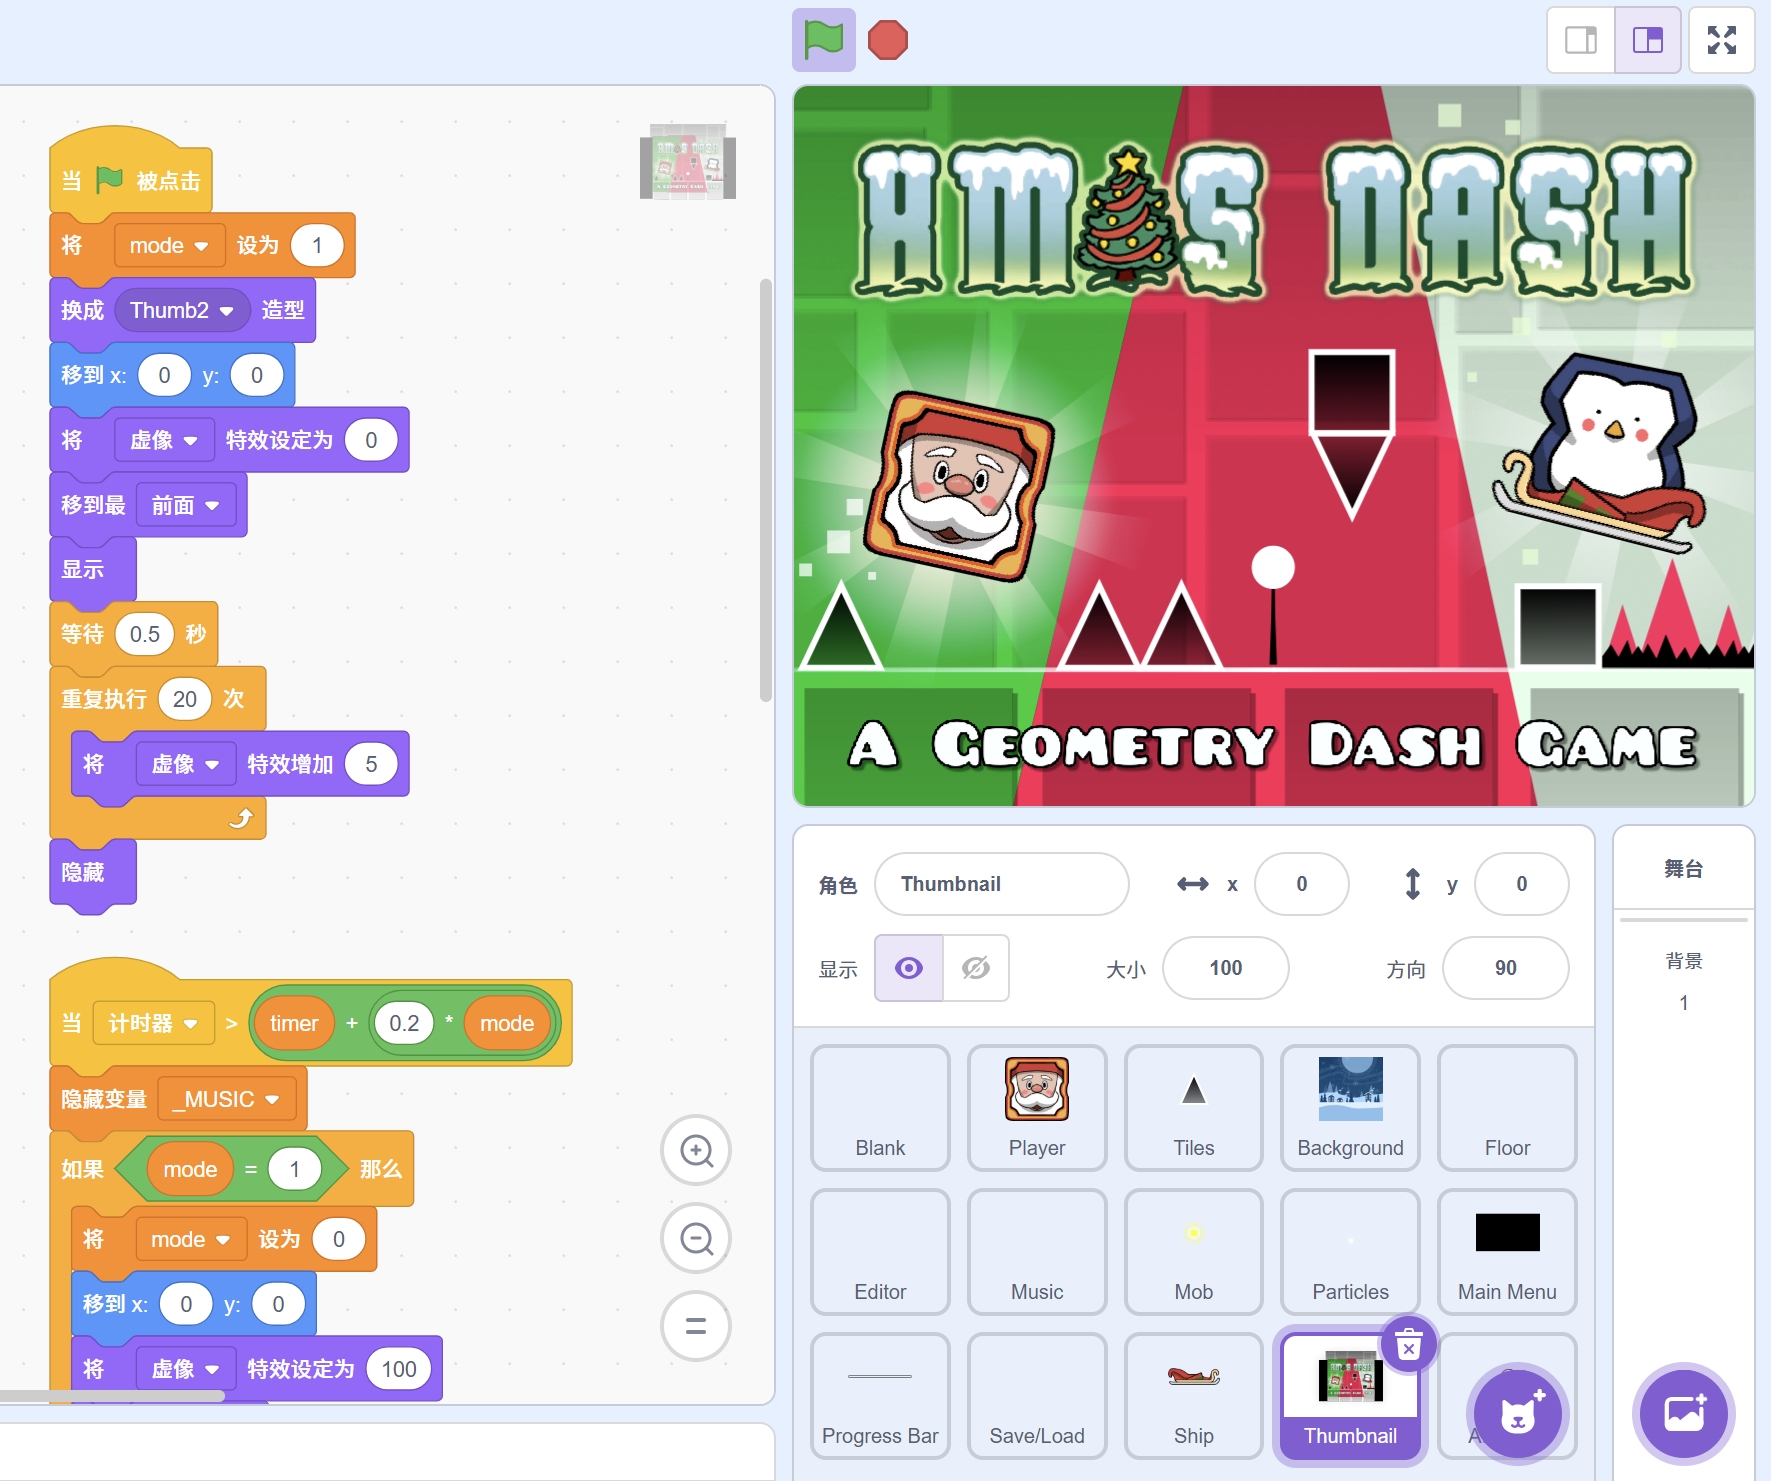Select the Main Menu sprite
The image size is (1771, 1481).
pyautogui.click(x=1507, y=1251)
